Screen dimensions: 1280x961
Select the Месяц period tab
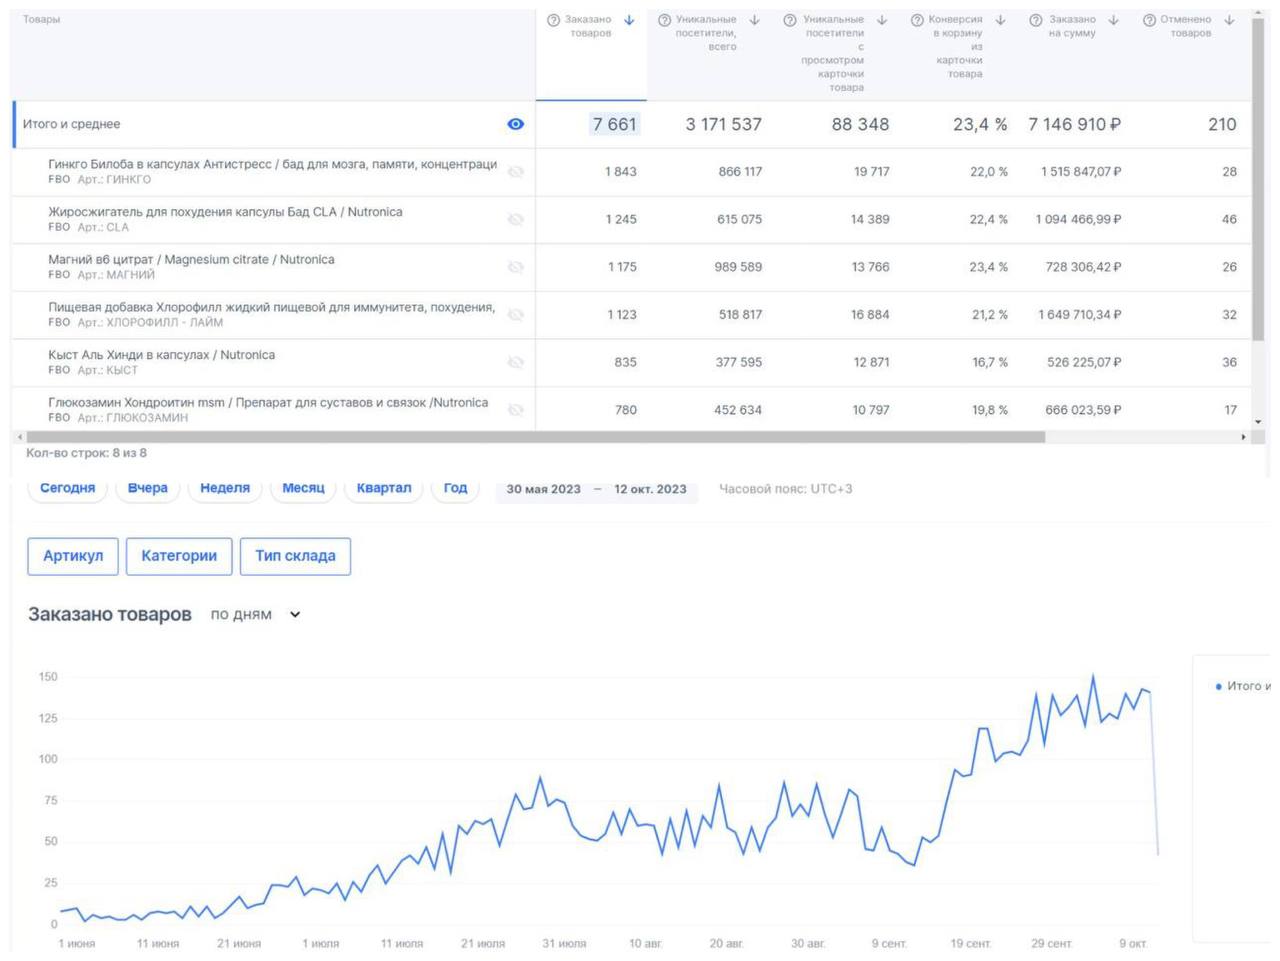pyautogui.click(x=303, y=488)
